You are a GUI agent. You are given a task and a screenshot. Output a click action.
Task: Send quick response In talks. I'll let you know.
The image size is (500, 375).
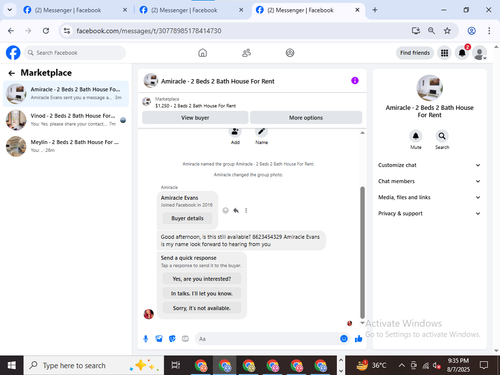pos(202,293)
